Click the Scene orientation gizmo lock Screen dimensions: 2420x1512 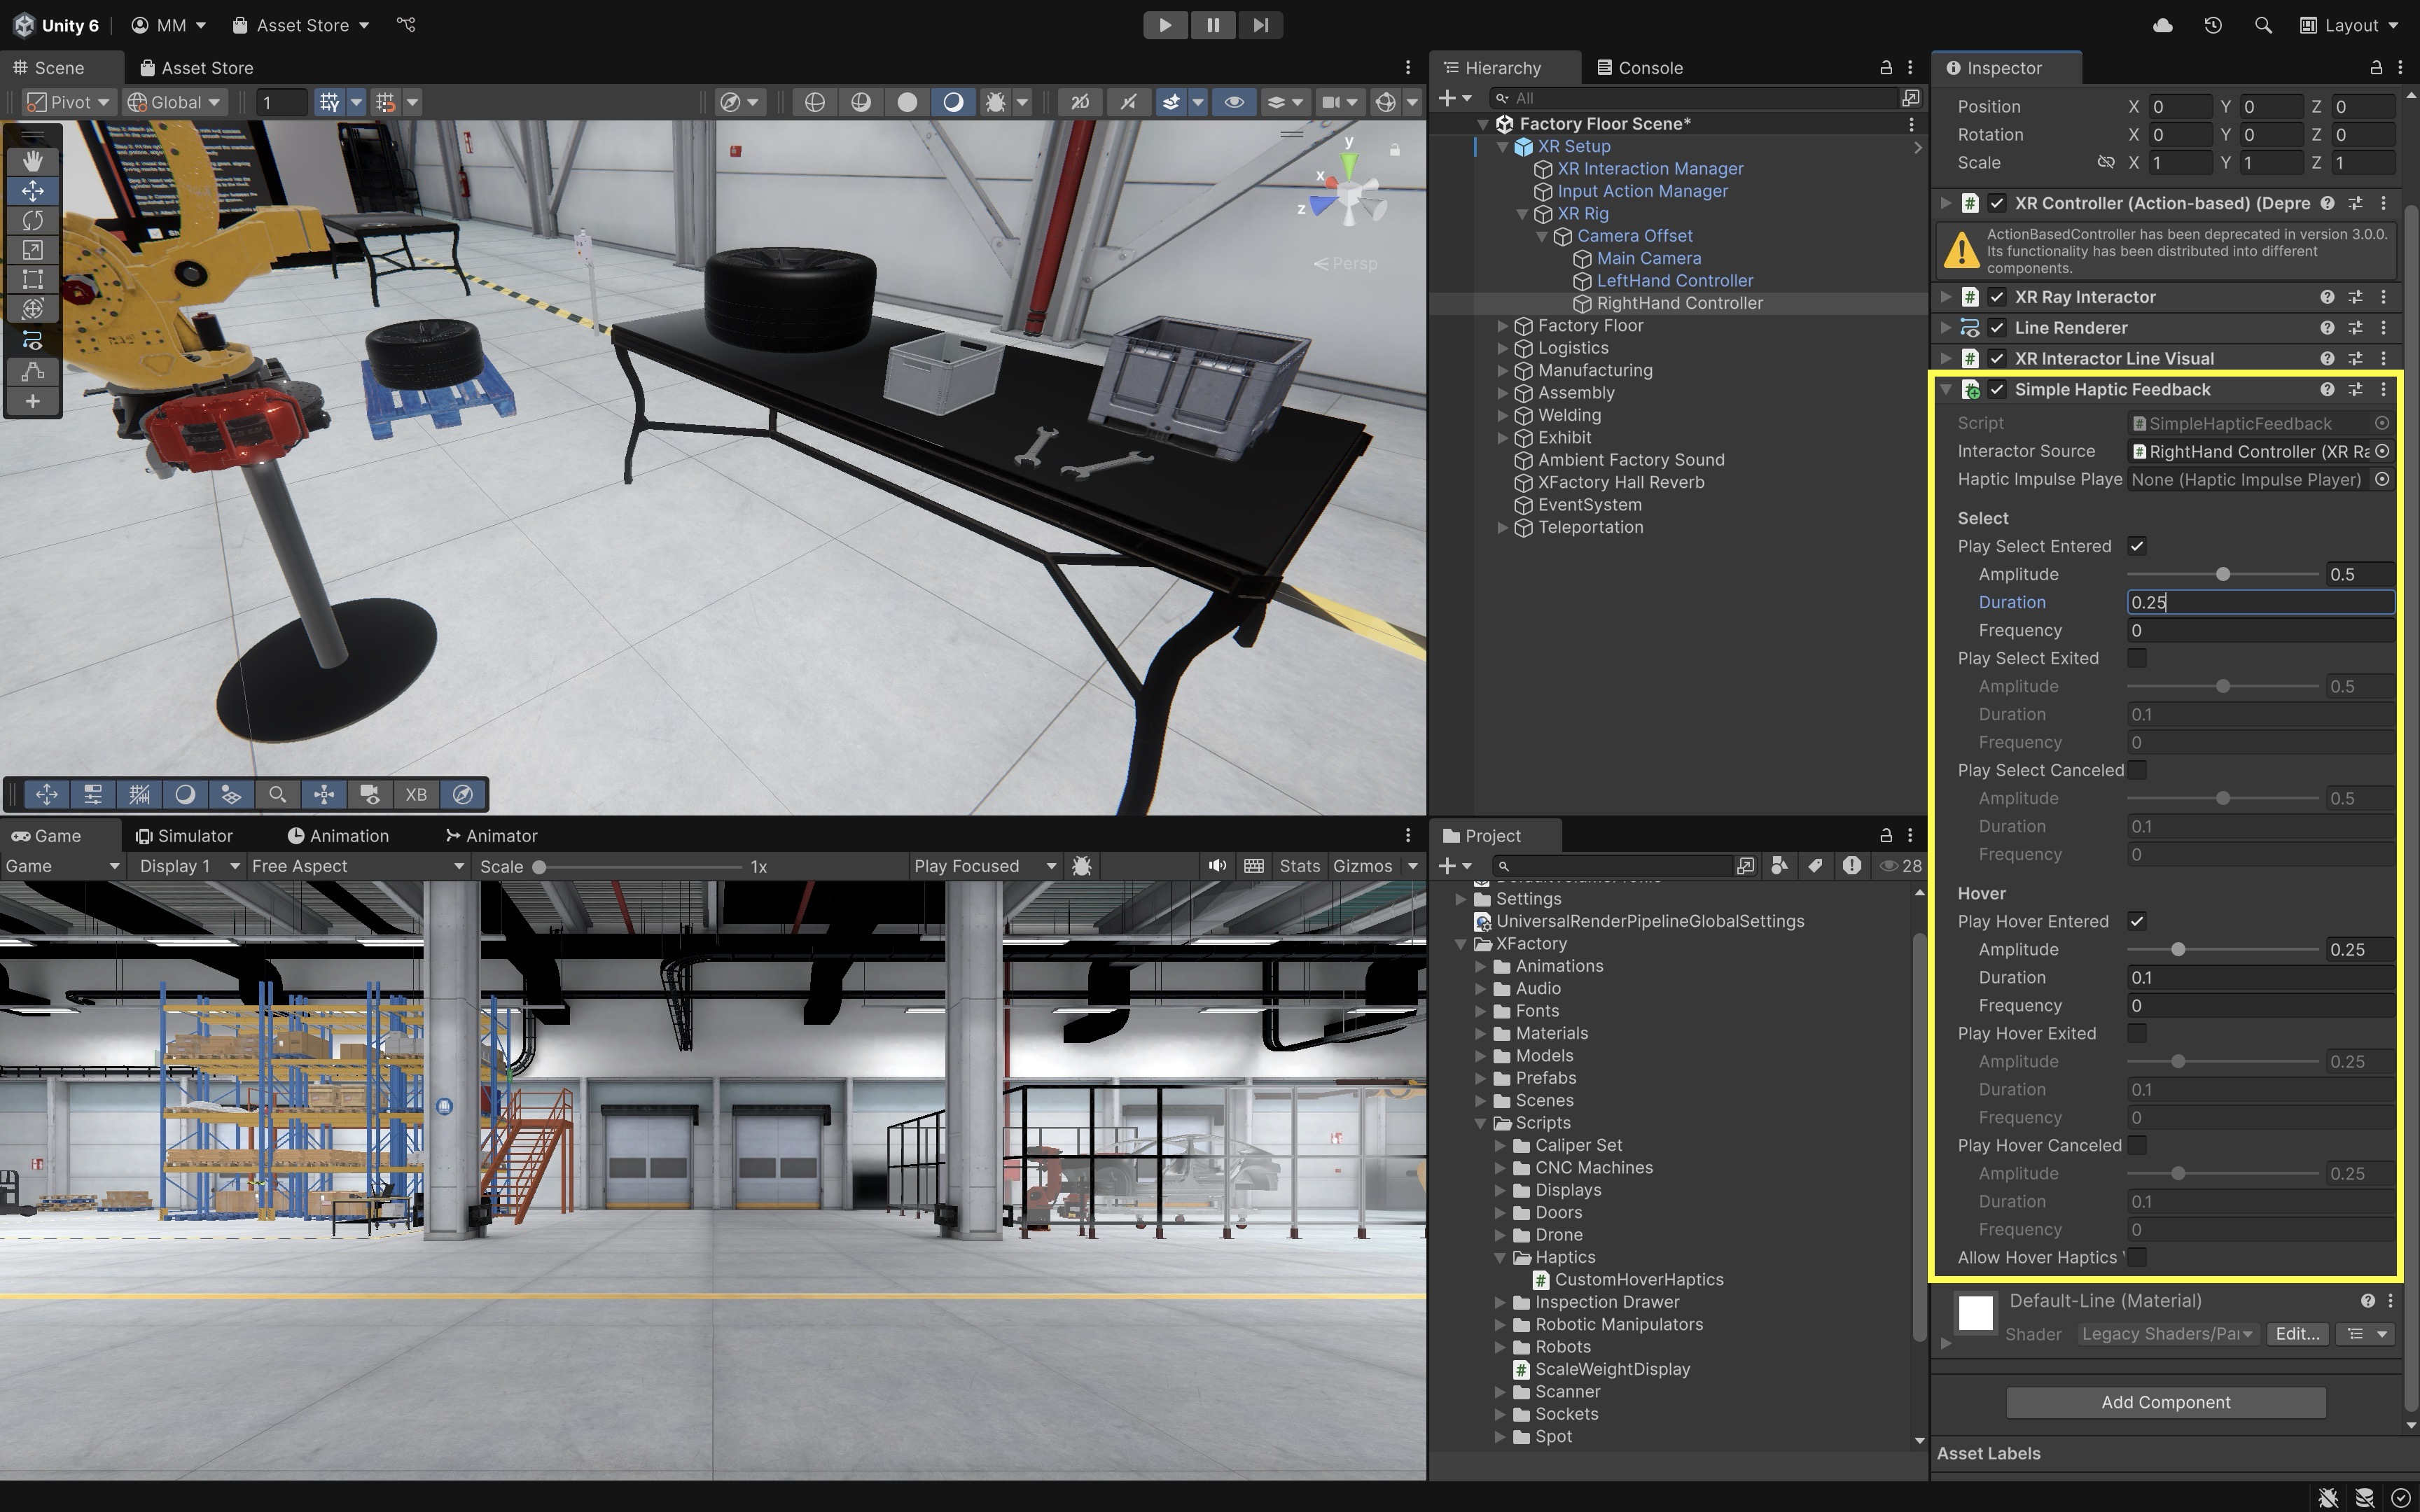coord(1394,150)
